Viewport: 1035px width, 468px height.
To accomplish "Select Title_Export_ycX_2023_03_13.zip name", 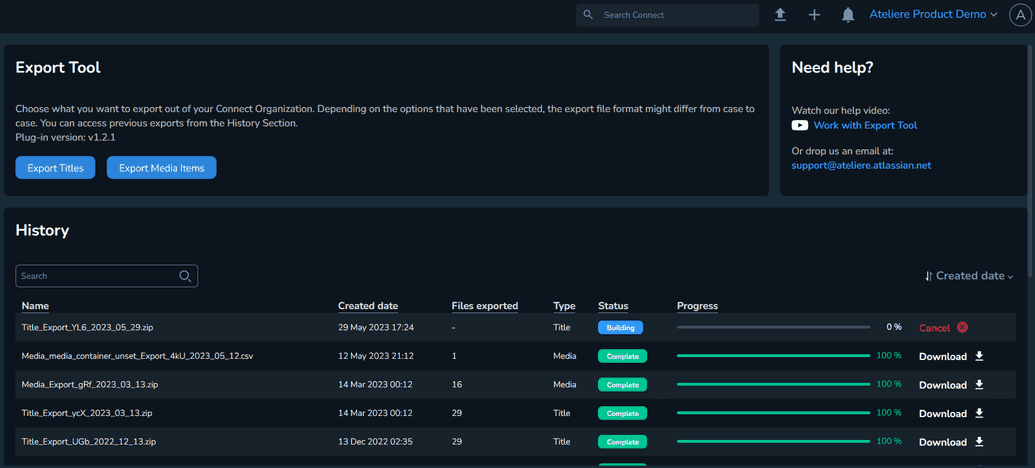I will click(x=86, y=413).
